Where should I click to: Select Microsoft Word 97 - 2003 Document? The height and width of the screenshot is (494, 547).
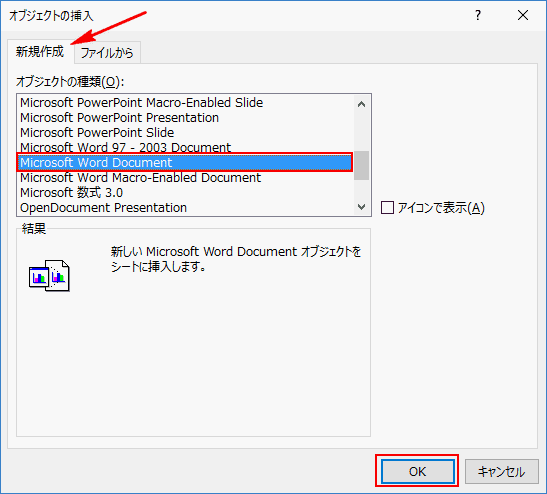pyautogui.click(x=126, y=147)
